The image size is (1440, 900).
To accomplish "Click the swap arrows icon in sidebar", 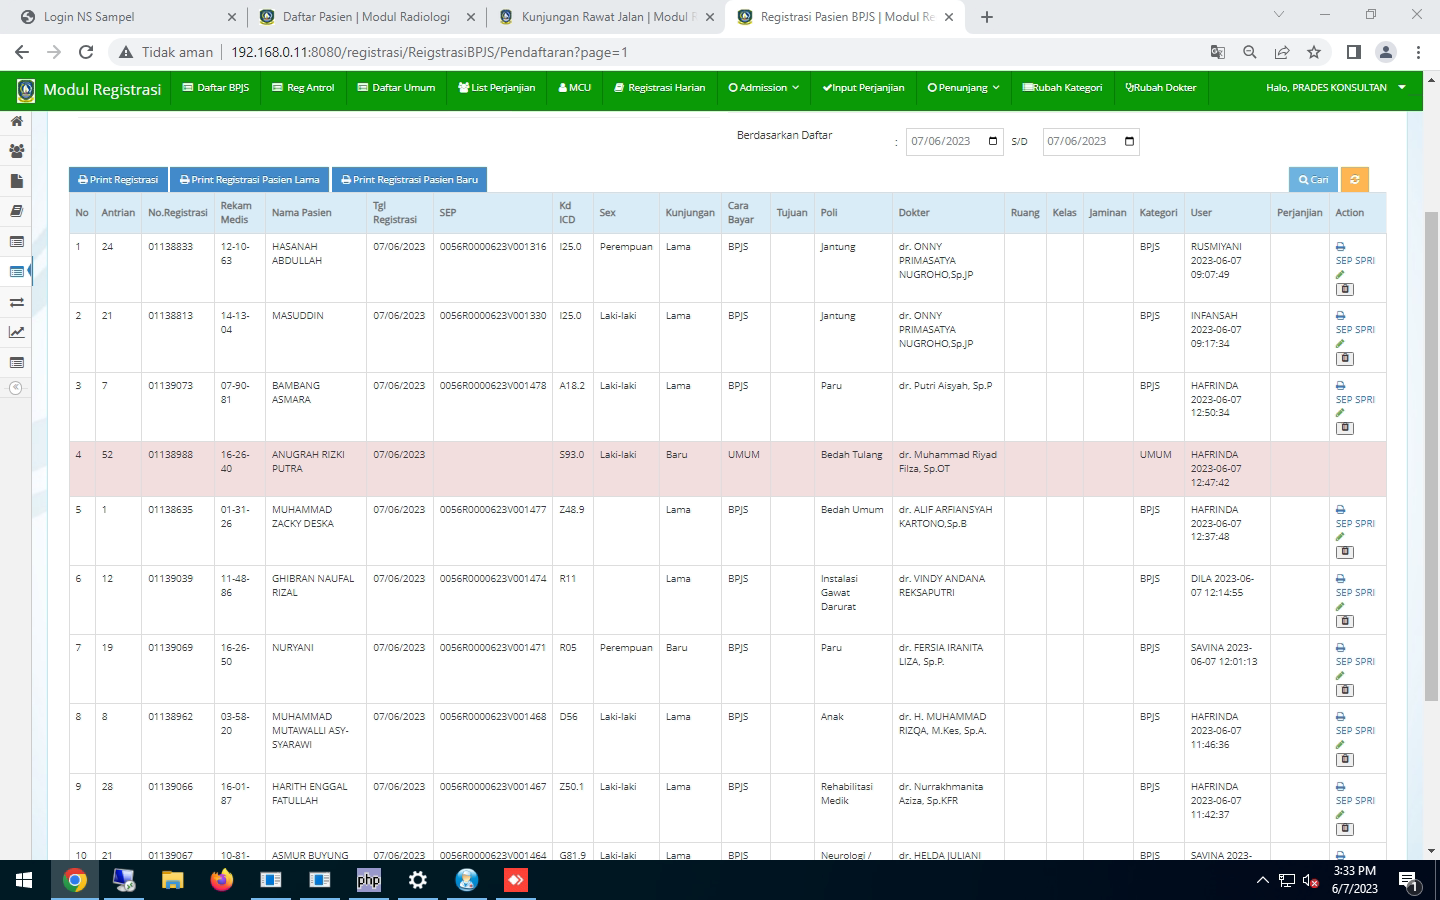I will tap(16, 302).
